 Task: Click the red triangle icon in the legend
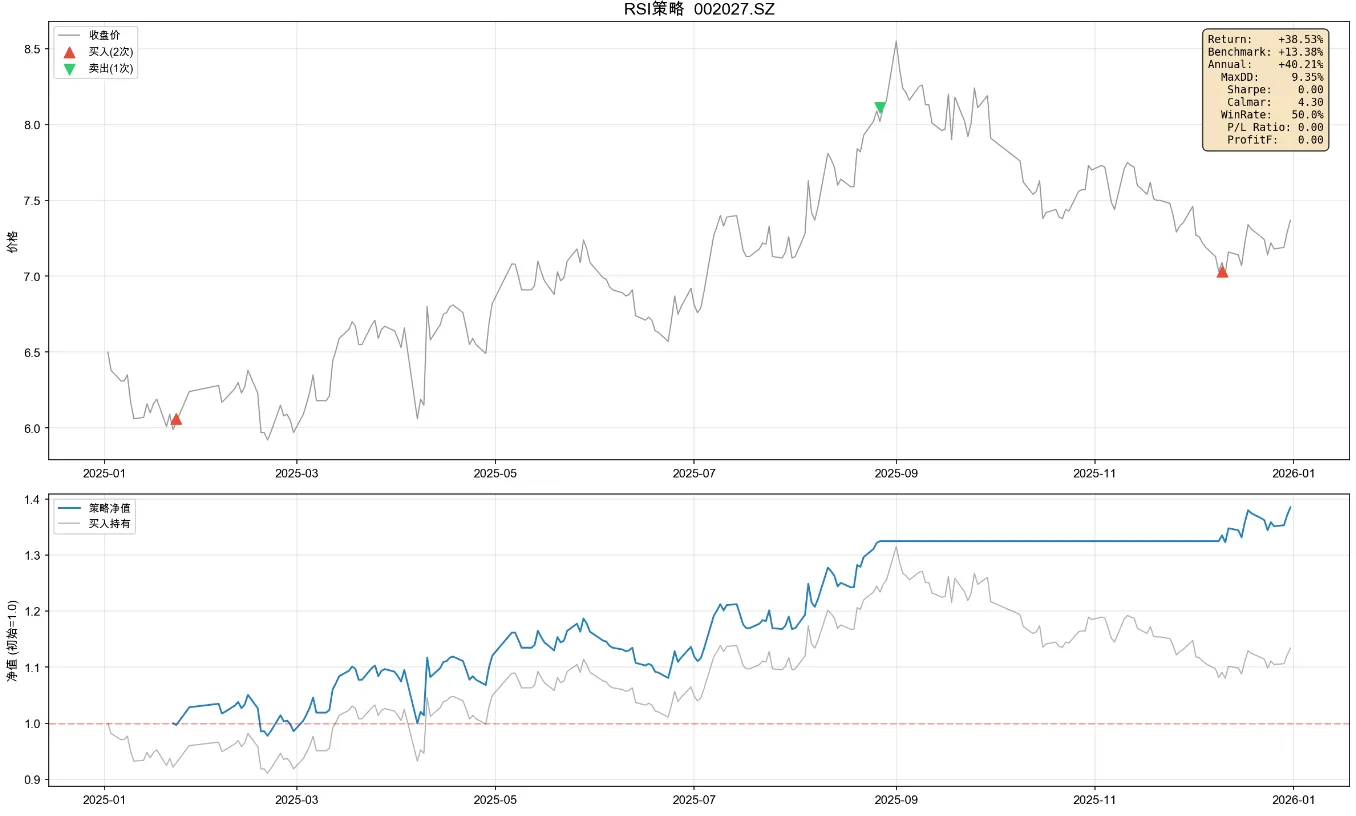tap(69, 52)
